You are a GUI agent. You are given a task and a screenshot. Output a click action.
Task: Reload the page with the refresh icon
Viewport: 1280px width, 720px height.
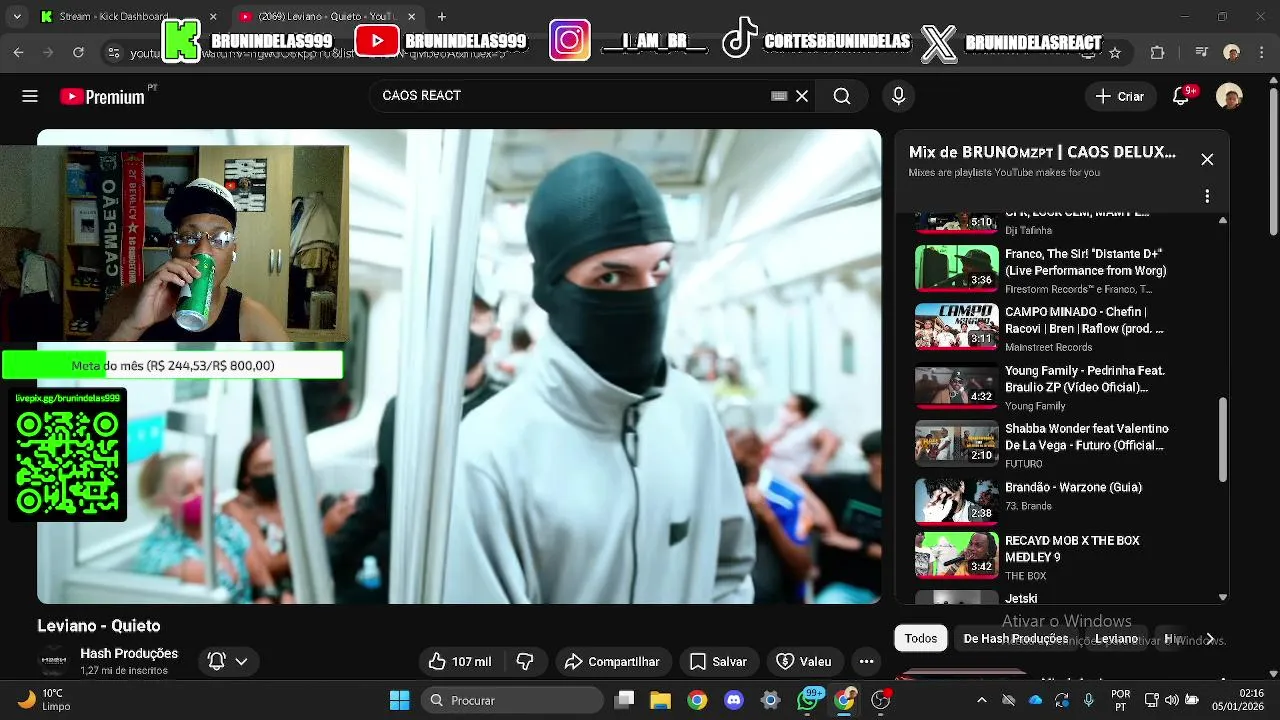click(78, 52)
